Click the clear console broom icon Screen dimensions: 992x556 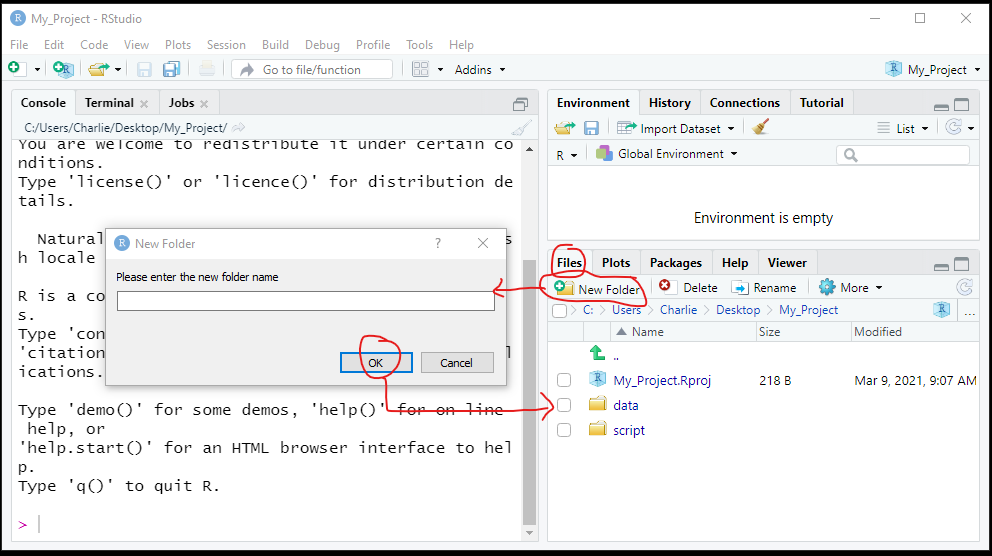click(x=521, y=128)
